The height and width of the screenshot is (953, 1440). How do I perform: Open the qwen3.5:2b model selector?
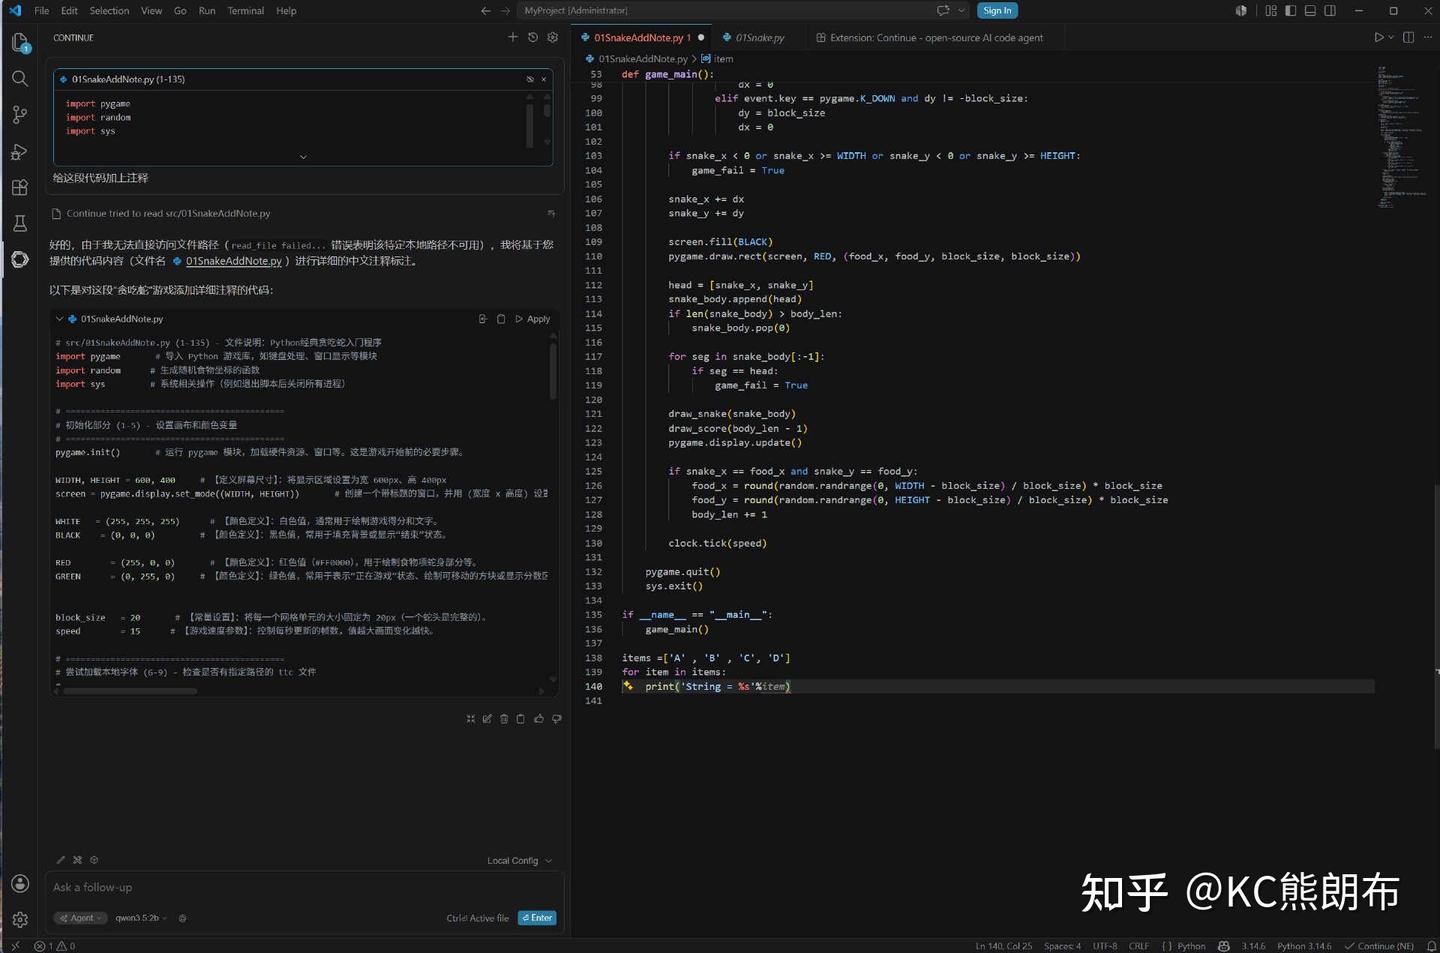140,918
